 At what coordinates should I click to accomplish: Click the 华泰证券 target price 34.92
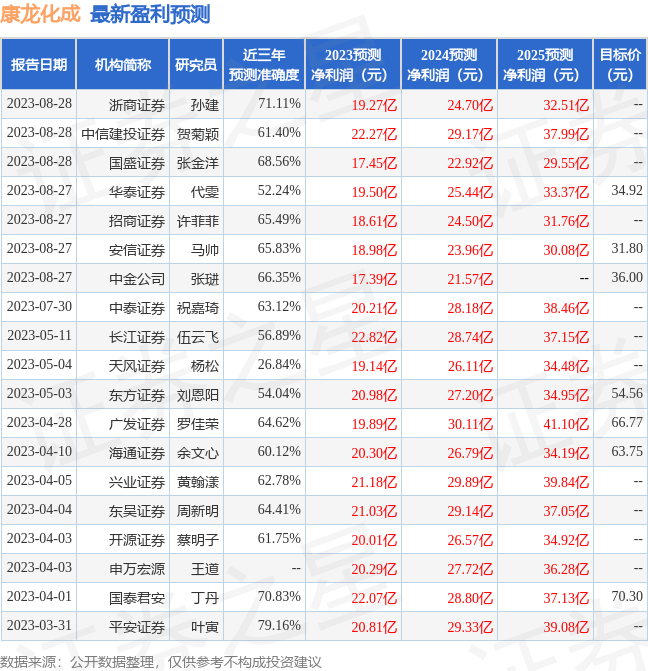click(627, 190)
